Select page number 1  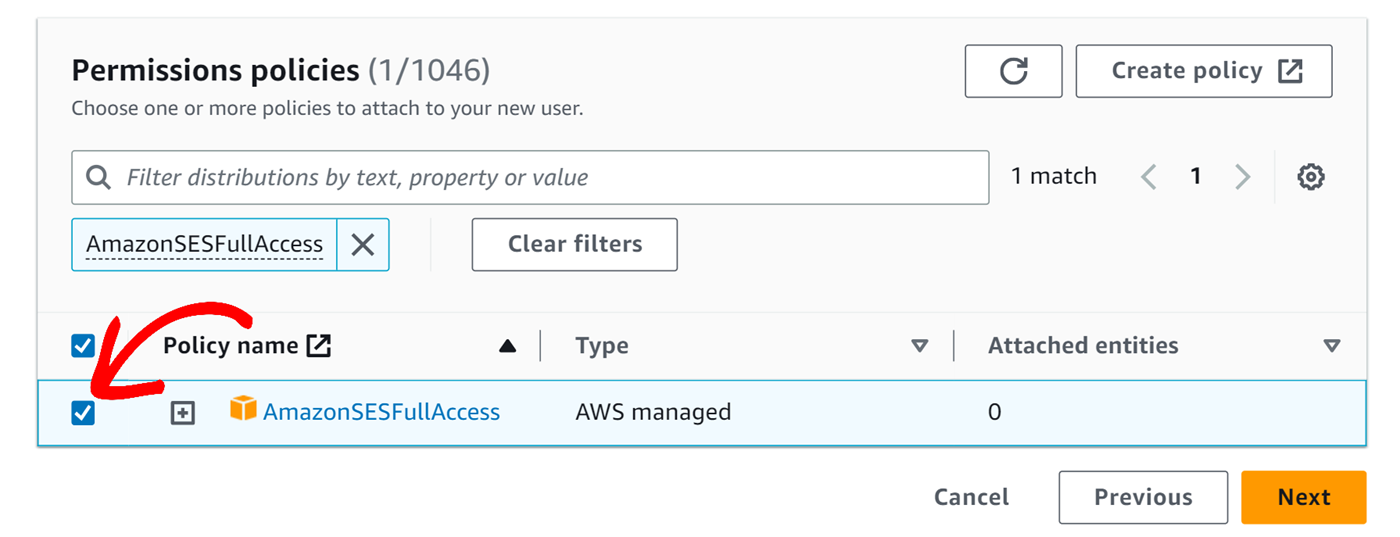[1195, 177]
